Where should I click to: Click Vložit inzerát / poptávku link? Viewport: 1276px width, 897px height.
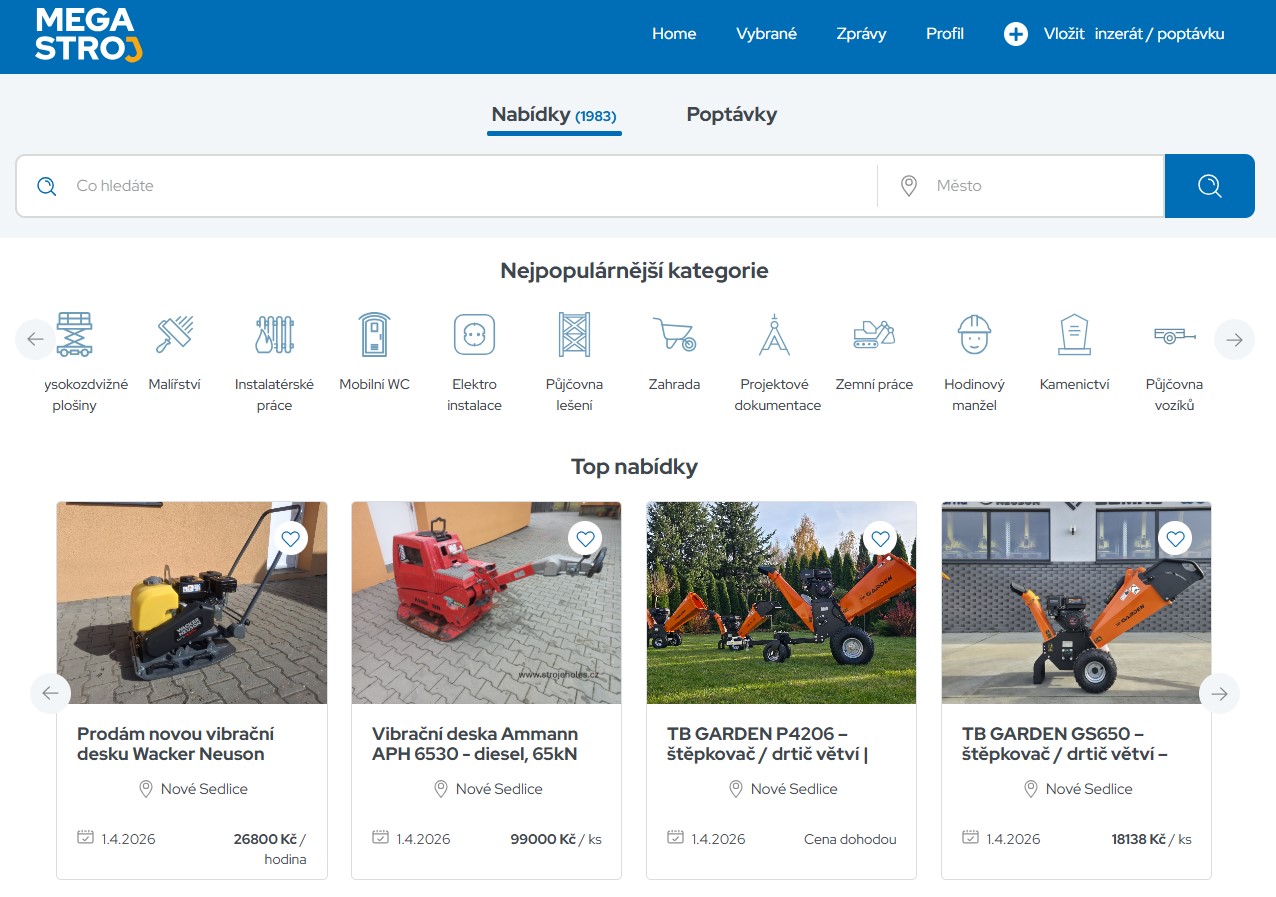click(1134, 34)
